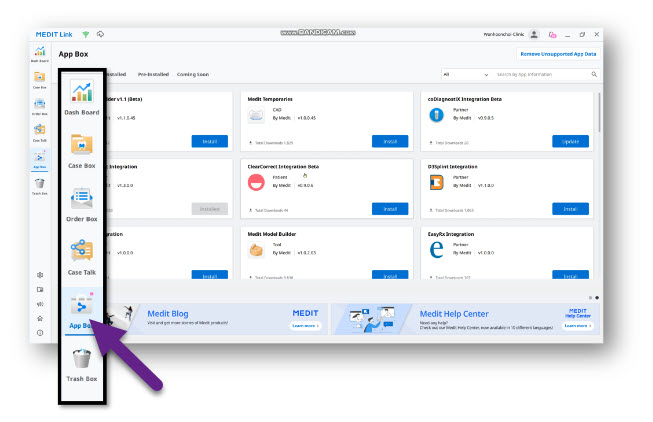Click the D3Splint Integration title
This screenshot has height=422, width=653.
point(452,167)
